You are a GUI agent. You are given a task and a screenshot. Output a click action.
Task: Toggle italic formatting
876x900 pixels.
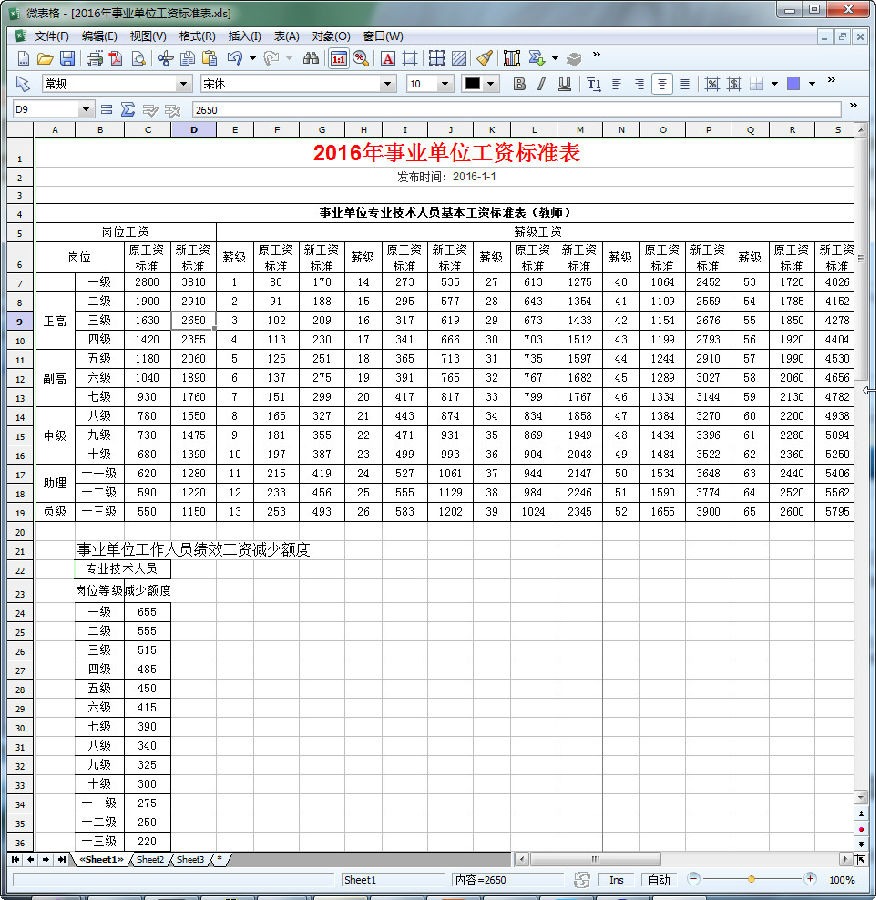tap(541, 84)
